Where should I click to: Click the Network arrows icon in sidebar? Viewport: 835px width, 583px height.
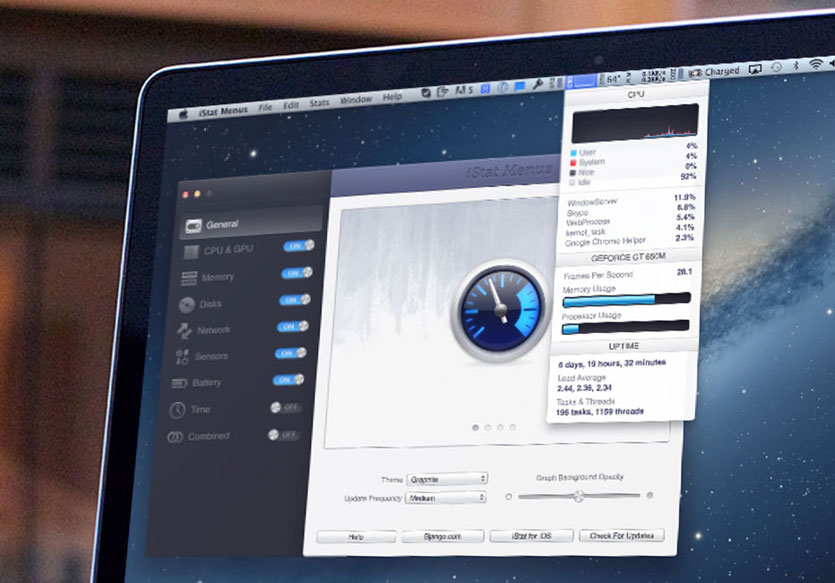point(184,331)
